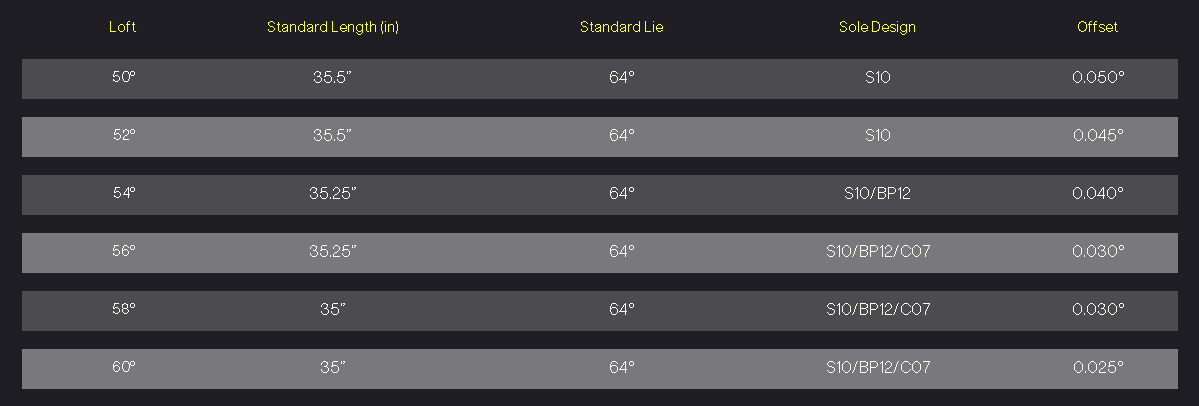Viewport: 1199px width, 406px height.
Task: Click the S10/BP12/C07 sole design in the 58° row
Action: point(877,309)
